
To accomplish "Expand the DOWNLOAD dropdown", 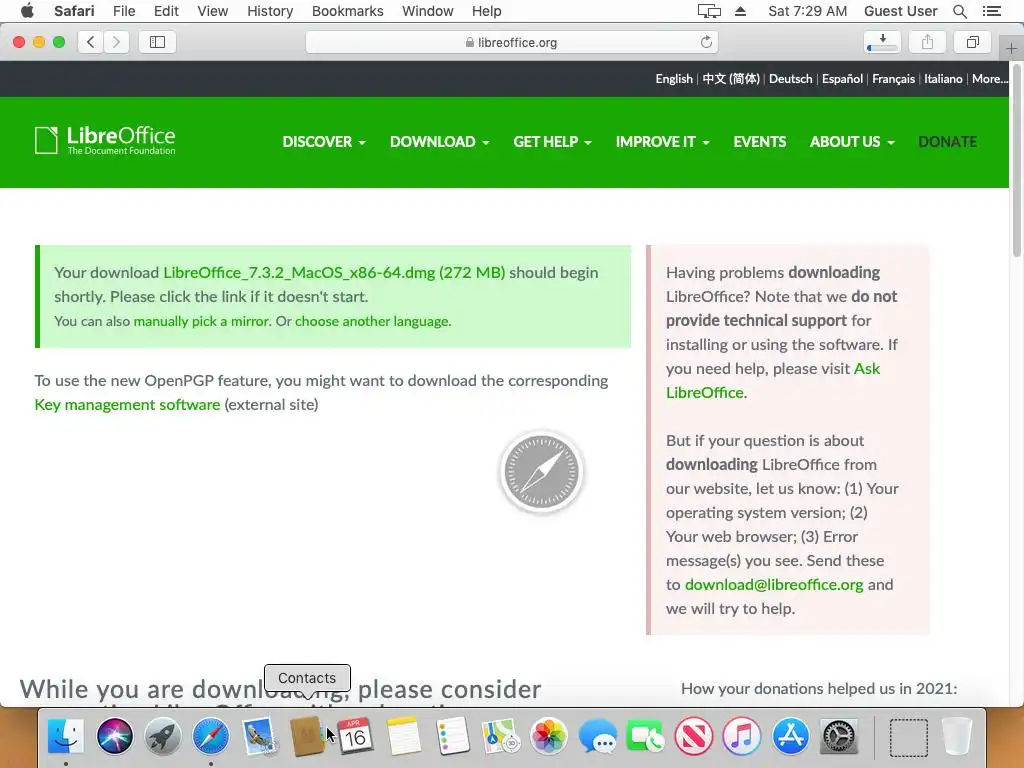I will pos(440,142).
